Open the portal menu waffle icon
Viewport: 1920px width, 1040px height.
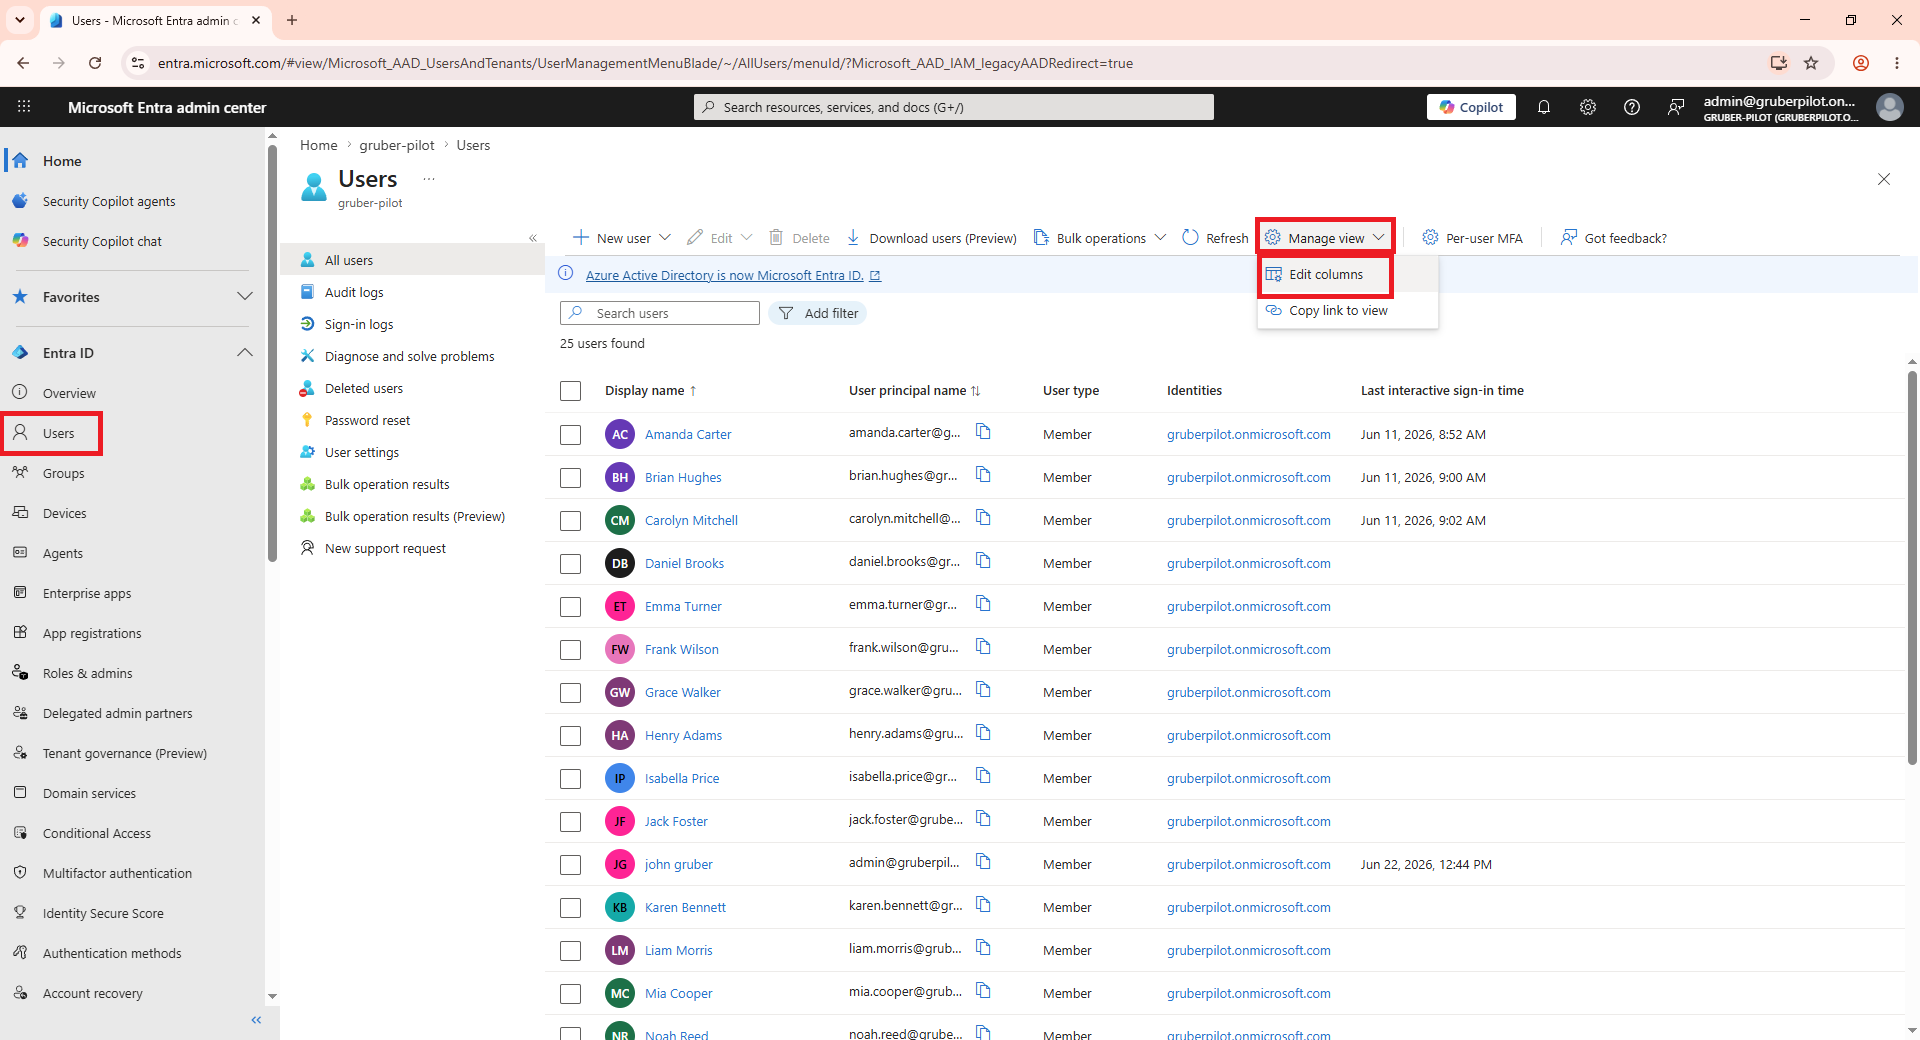click(x=24, y=107)
